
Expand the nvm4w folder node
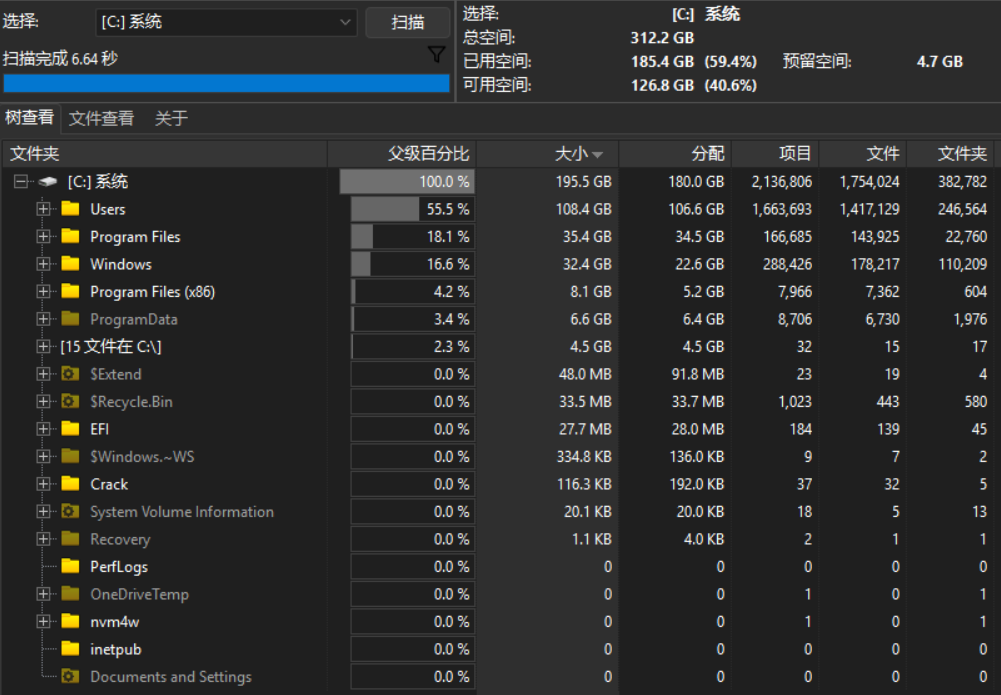[x=43, y=620]
